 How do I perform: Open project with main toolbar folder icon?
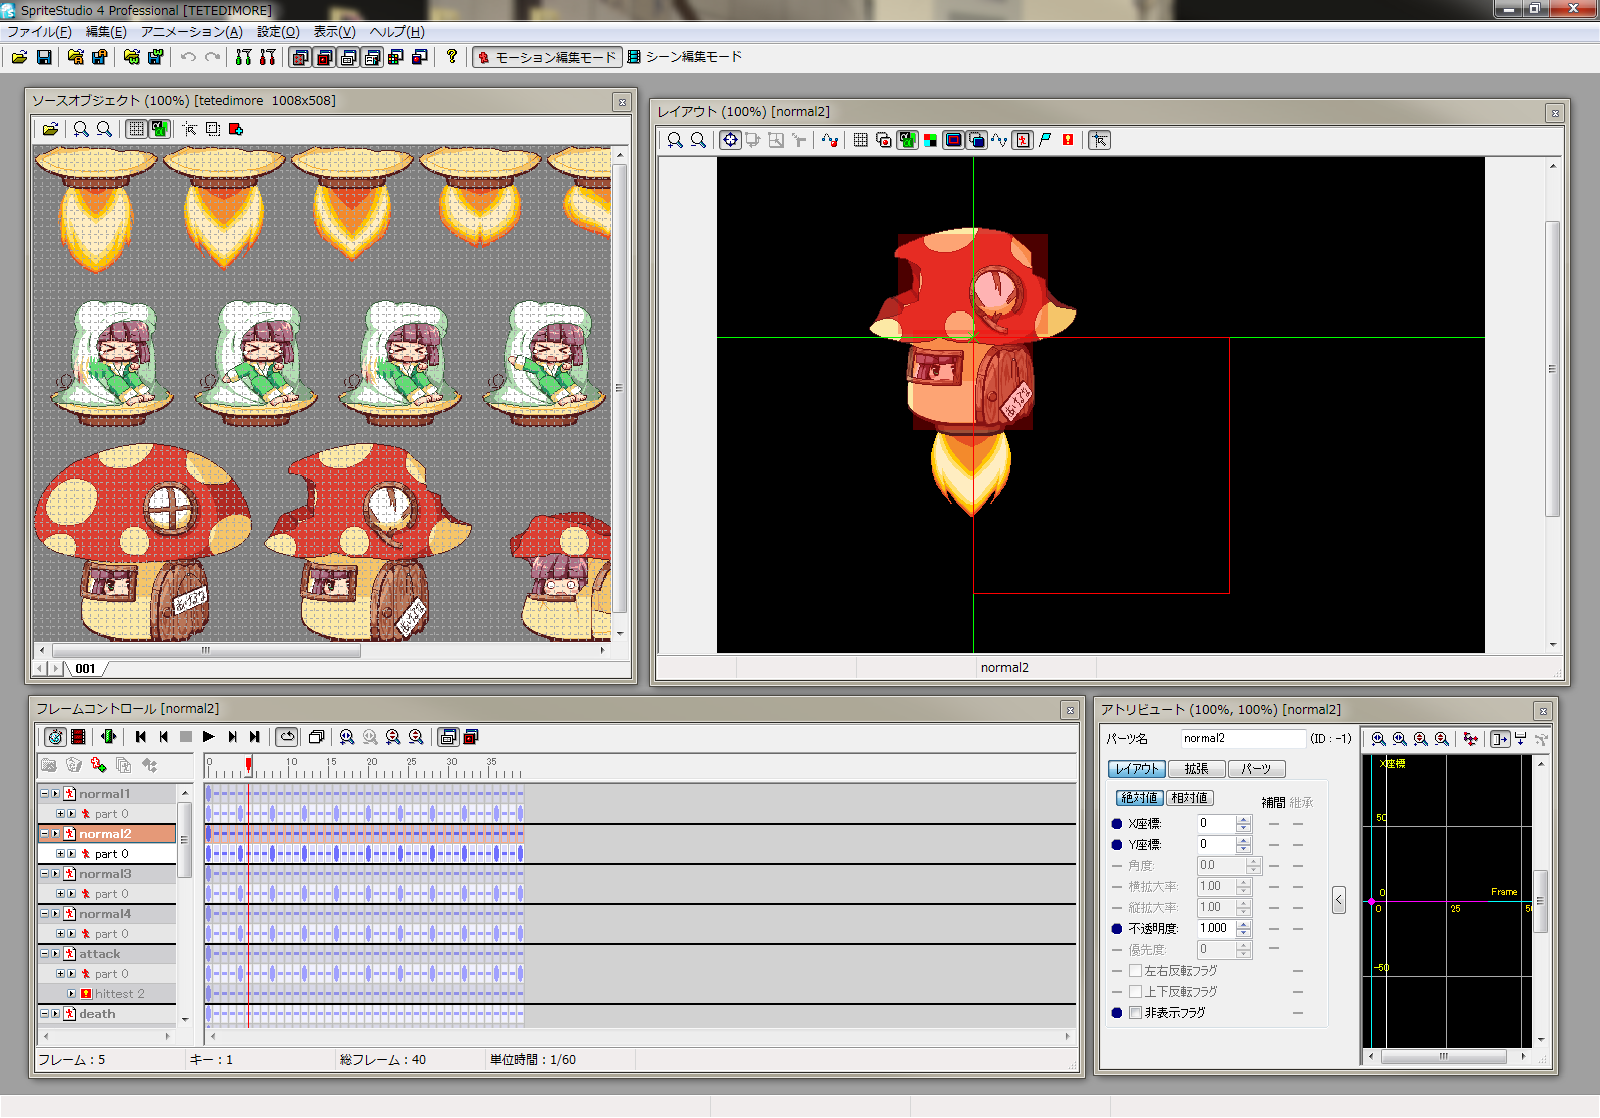[x=19, y=57]
